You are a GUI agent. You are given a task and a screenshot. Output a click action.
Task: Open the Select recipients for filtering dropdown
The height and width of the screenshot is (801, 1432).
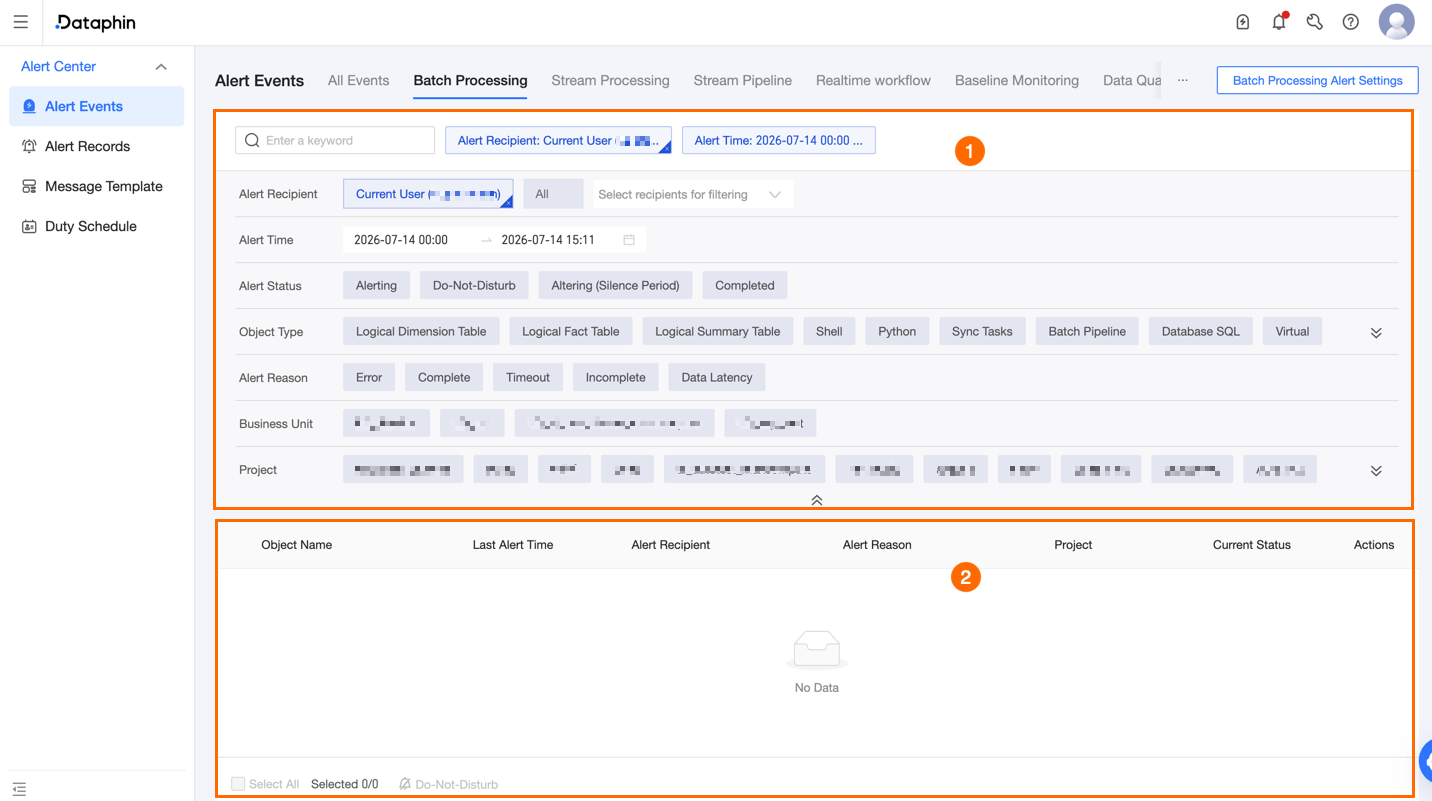click(692, 195)
